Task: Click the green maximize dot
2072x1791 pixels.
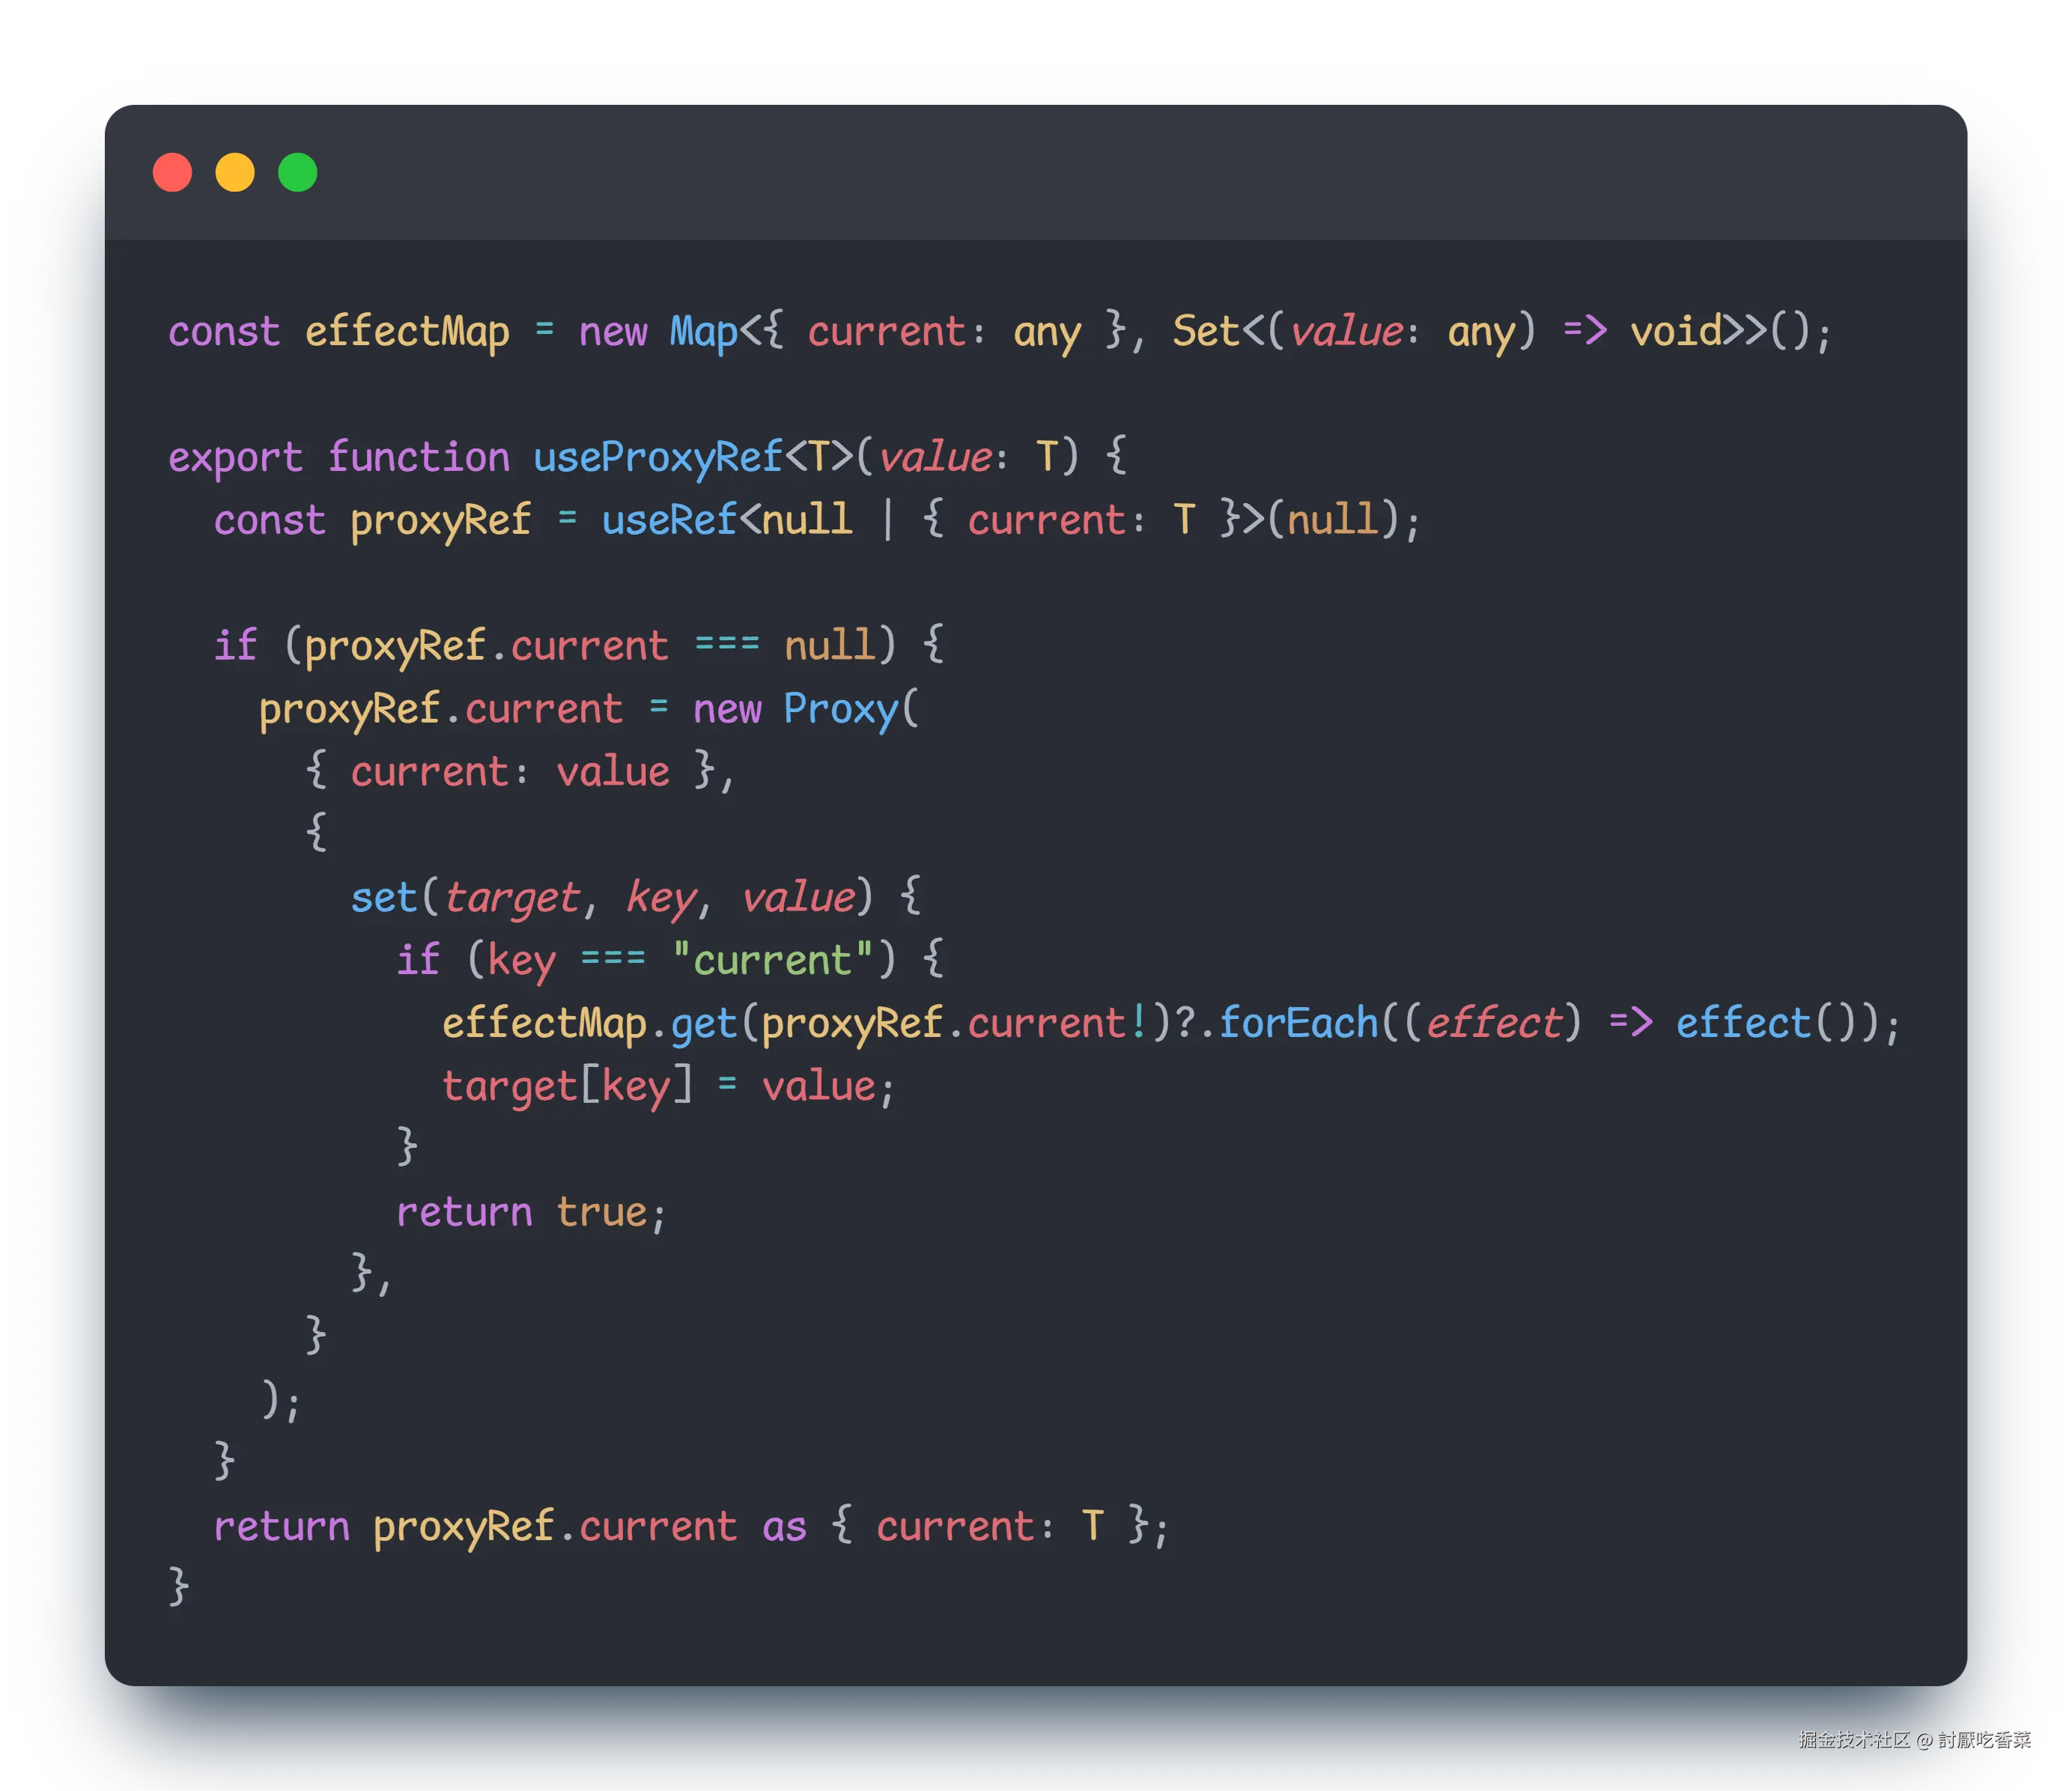Action: coord(297,172)
